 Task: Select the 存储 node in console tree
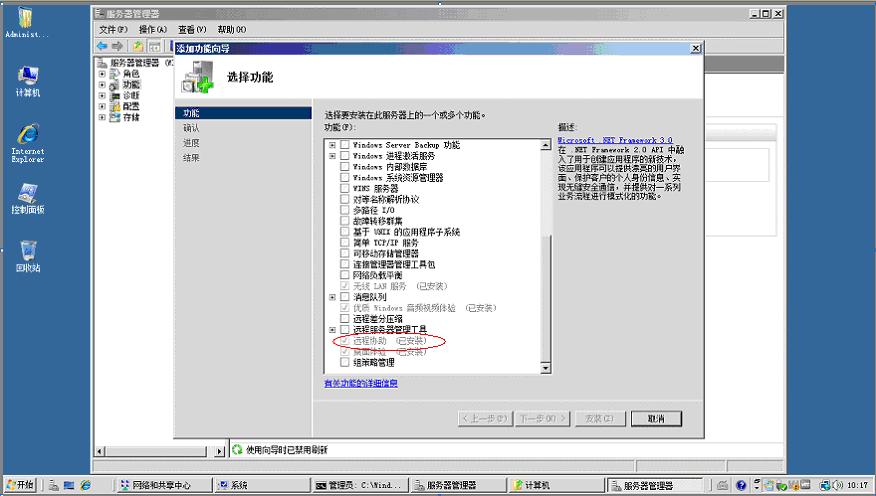pyautogui.click(x=131, y=117)
